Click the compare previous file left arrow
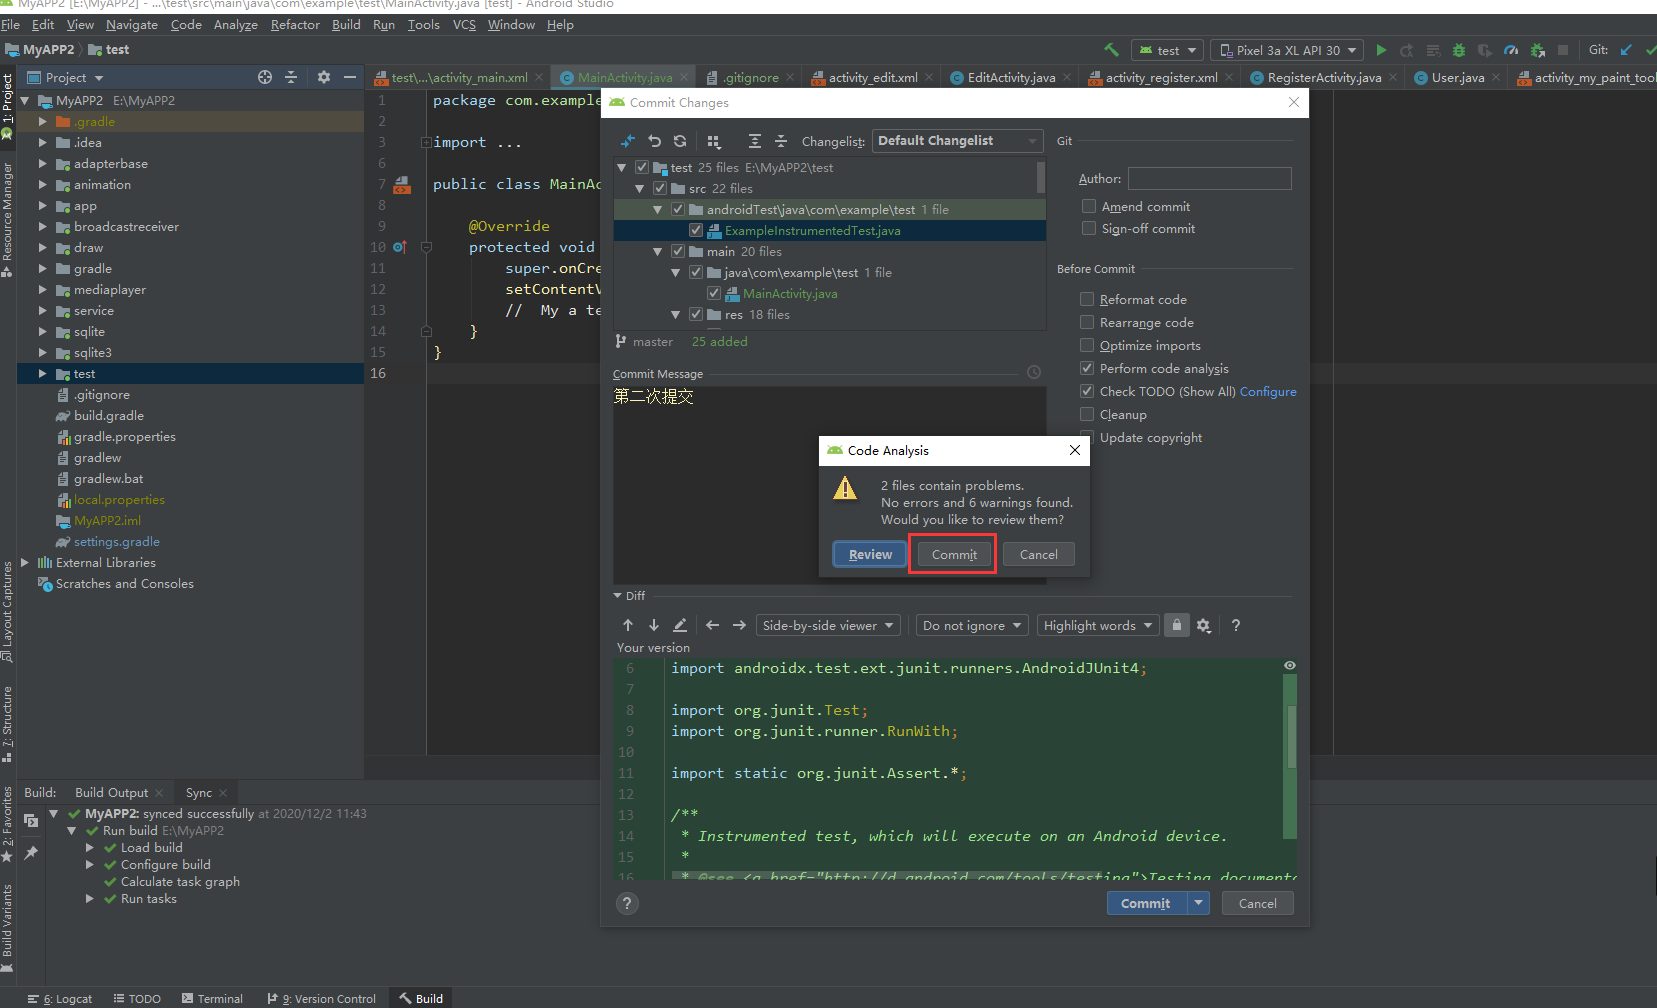This screenshot has width=1657, height=1008. pos(713,625)
